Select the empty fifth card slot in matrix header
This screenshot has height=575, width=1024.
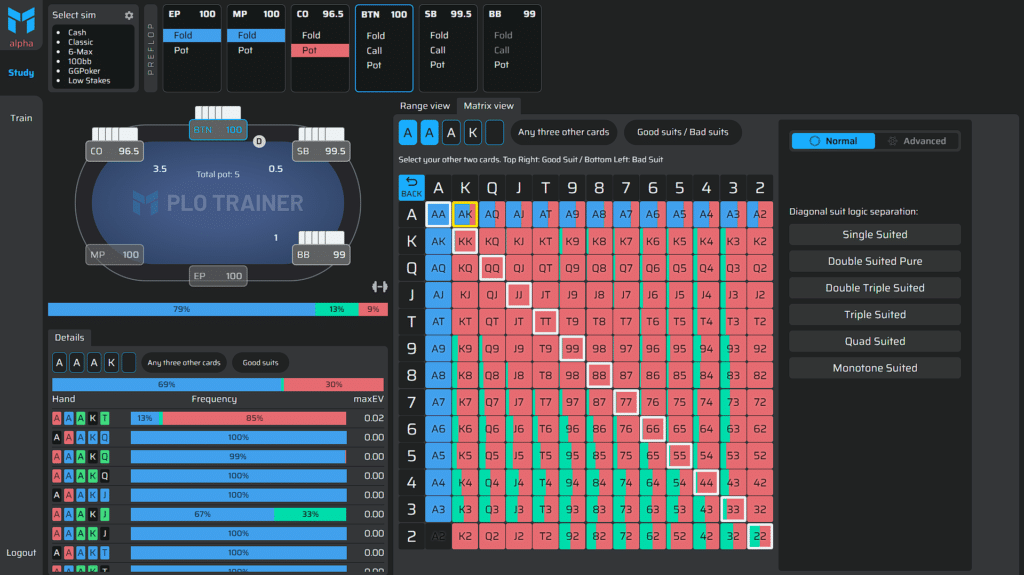coord(494,132)
